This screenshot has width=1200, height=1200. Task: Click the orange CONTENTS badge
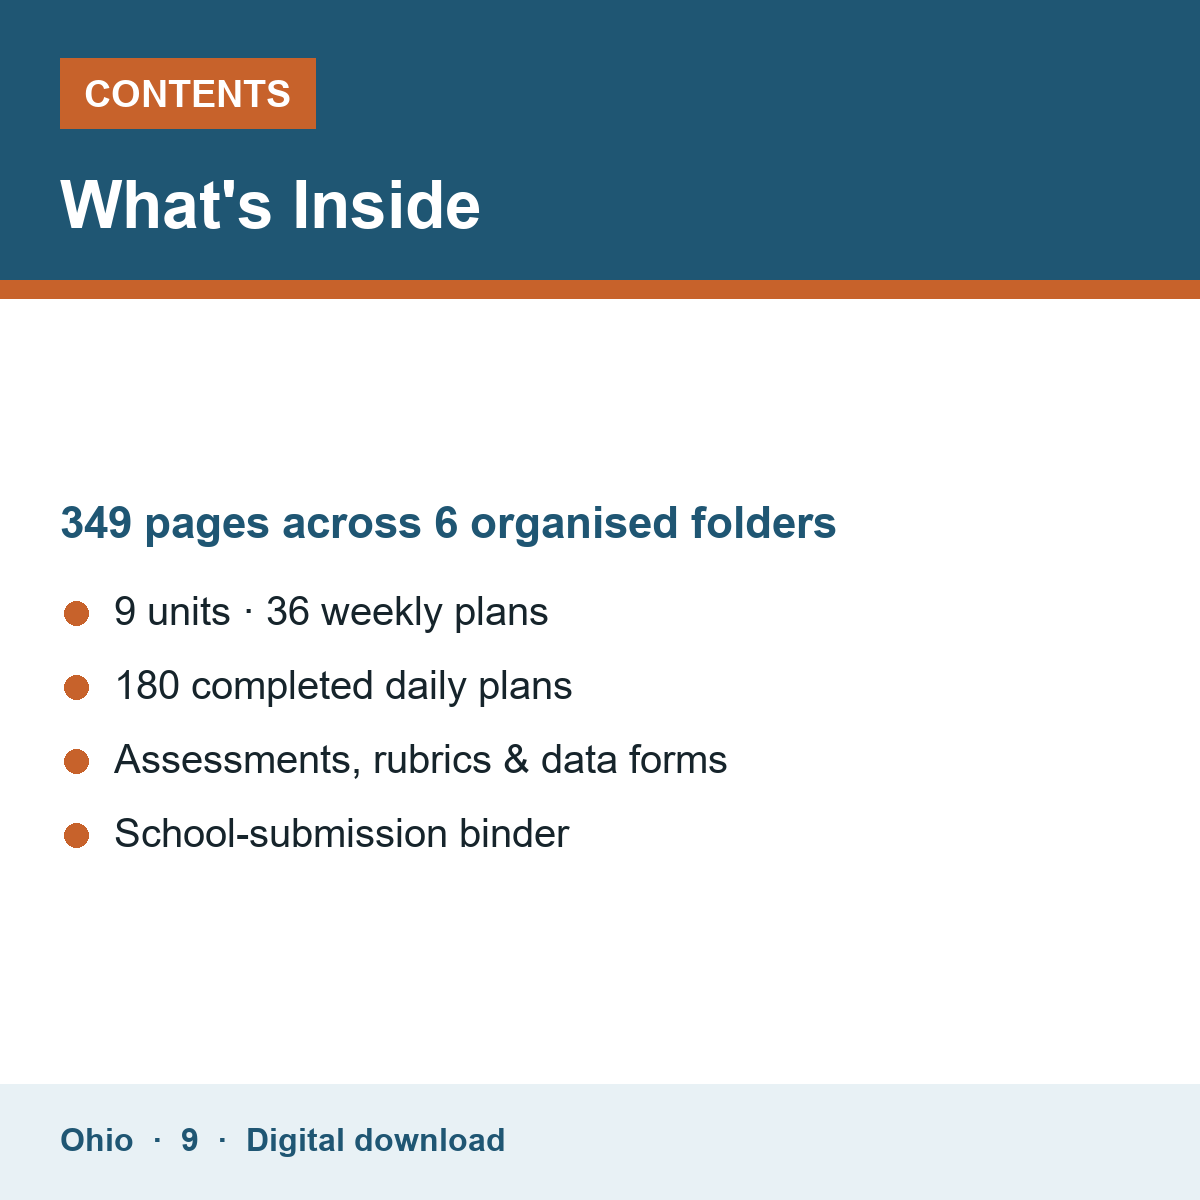[x=188, y=93]
